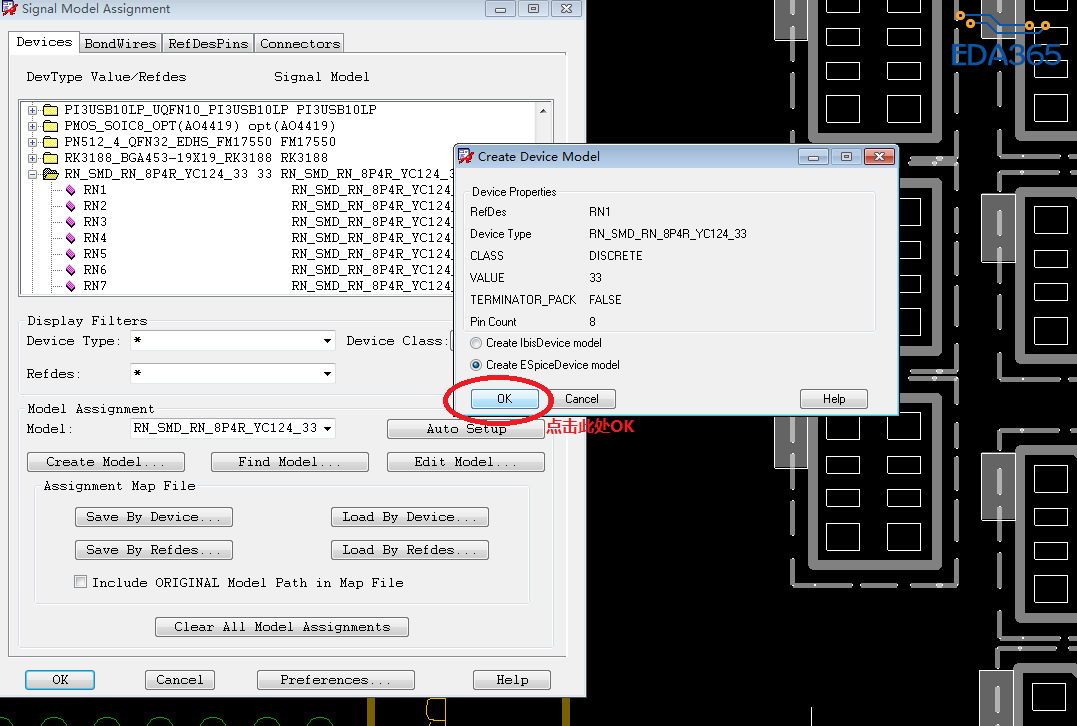Close the Create Device Model dialog
1077x726 pixels.
point(879,157)
